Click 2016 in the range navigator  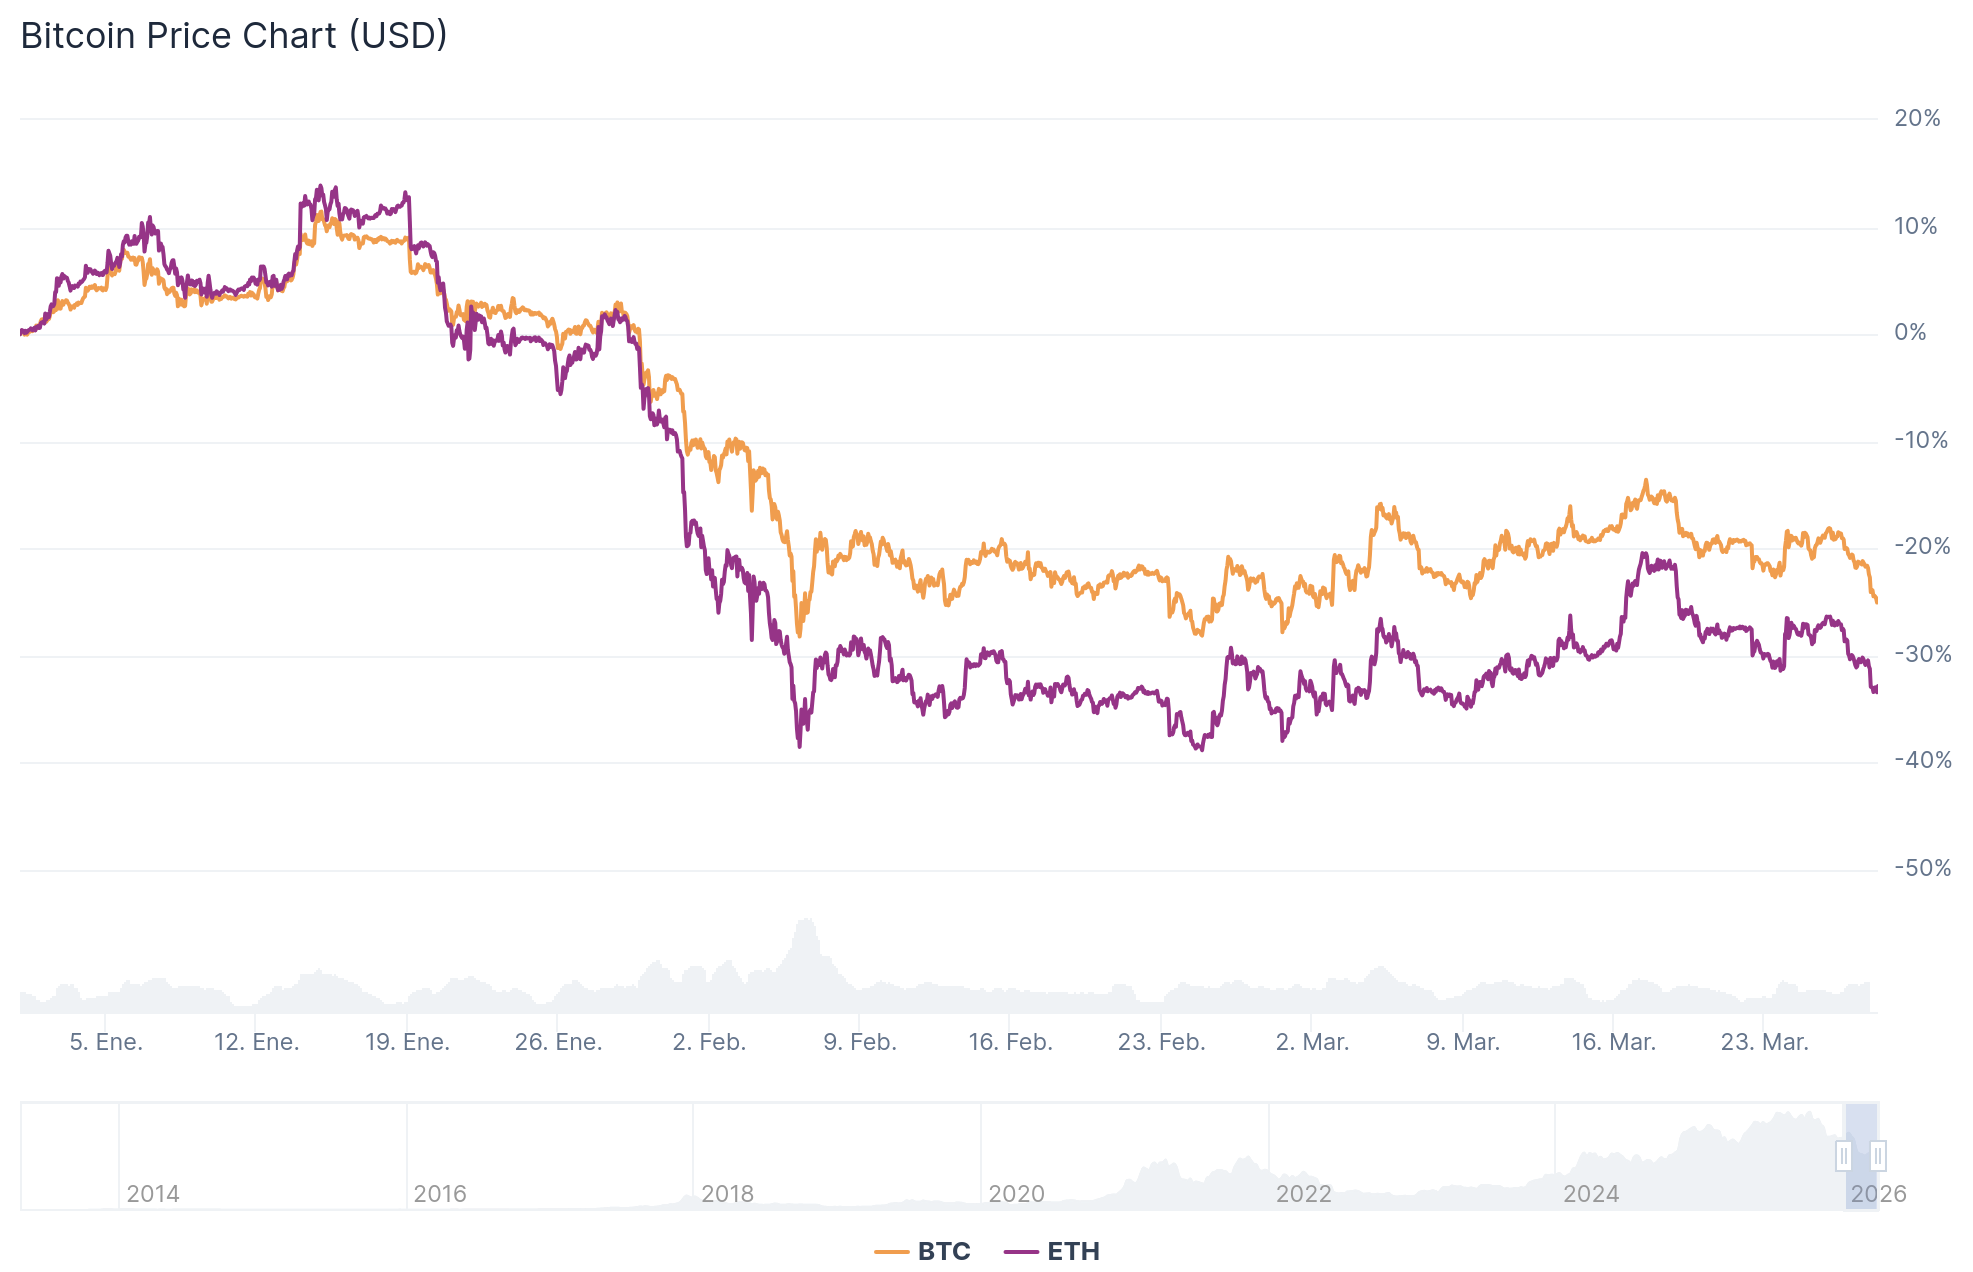440,1194
